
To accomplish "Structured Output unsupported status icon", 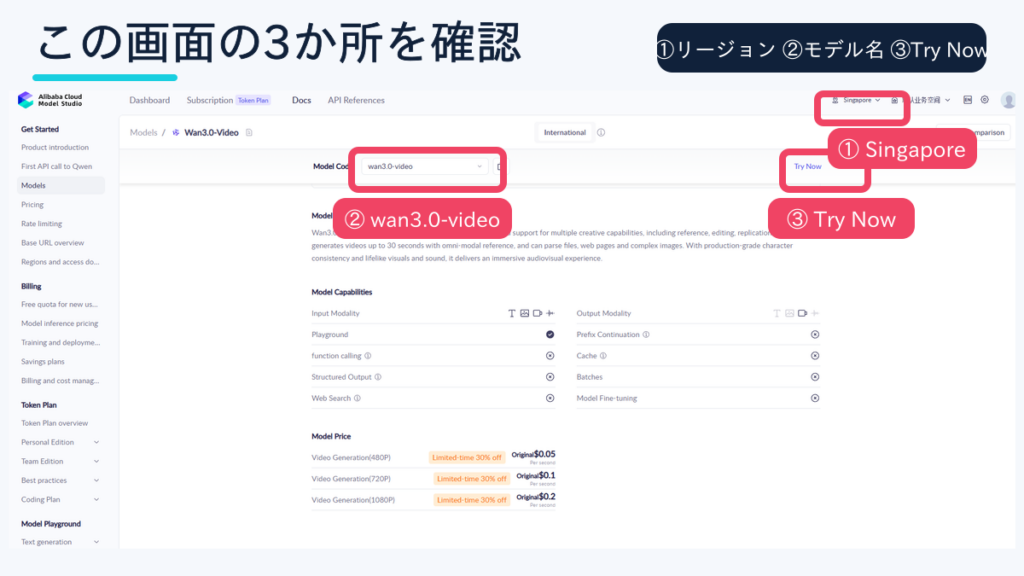I will pos(550,377).
